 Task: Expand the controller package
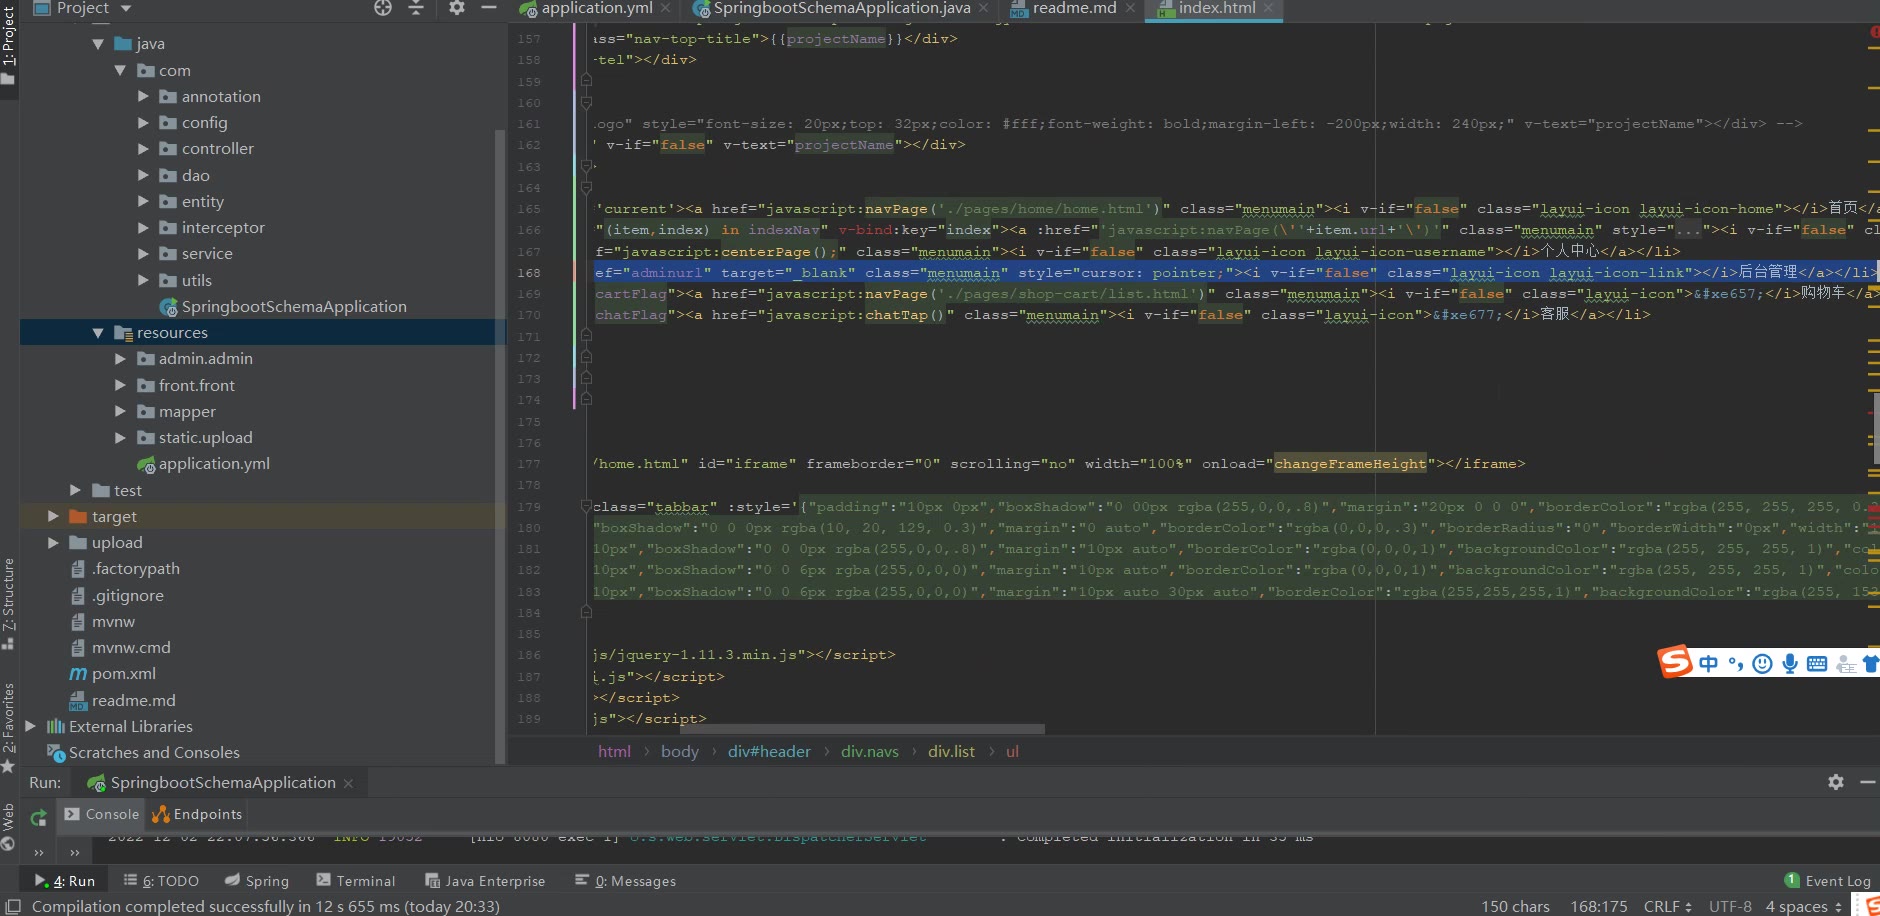pos(143,148)
